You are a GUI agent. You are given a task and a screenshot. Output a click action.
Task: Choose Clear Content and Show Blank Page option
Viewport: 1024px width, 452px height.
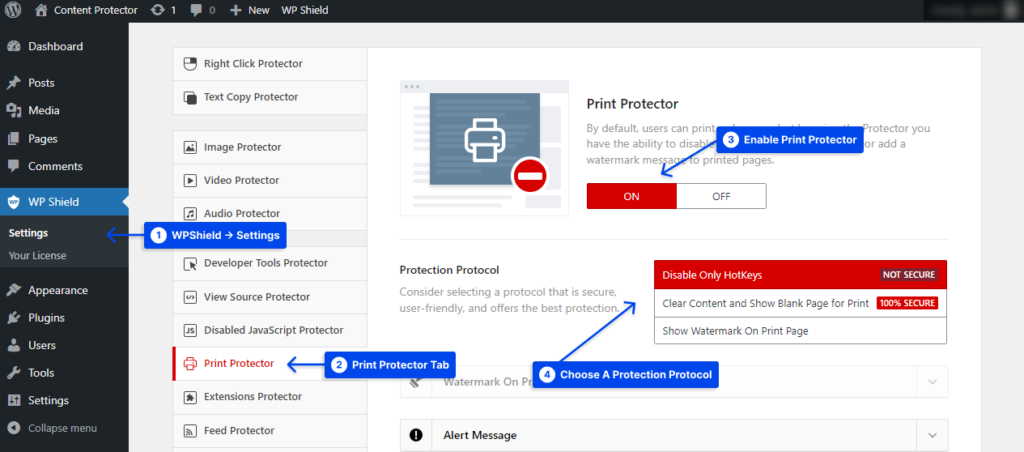800,303
